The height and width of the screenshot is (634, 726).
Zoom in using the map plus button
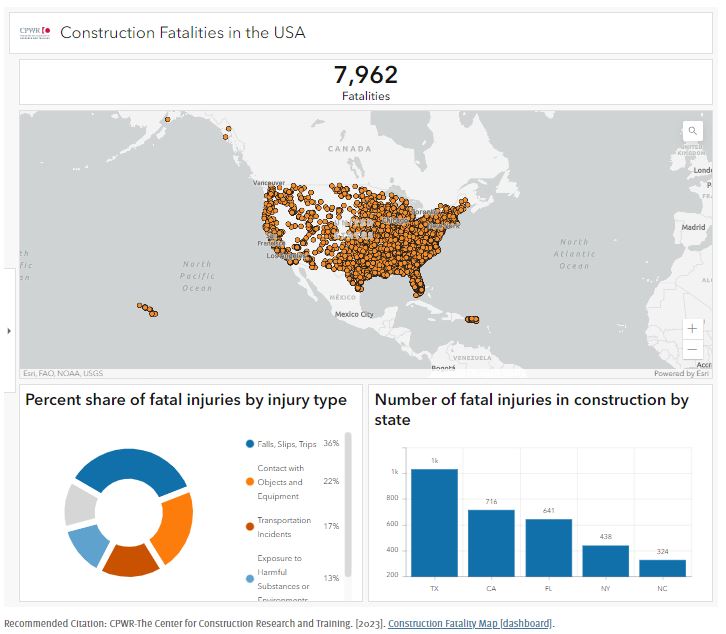pyautogui.click(x=692, y=328)
